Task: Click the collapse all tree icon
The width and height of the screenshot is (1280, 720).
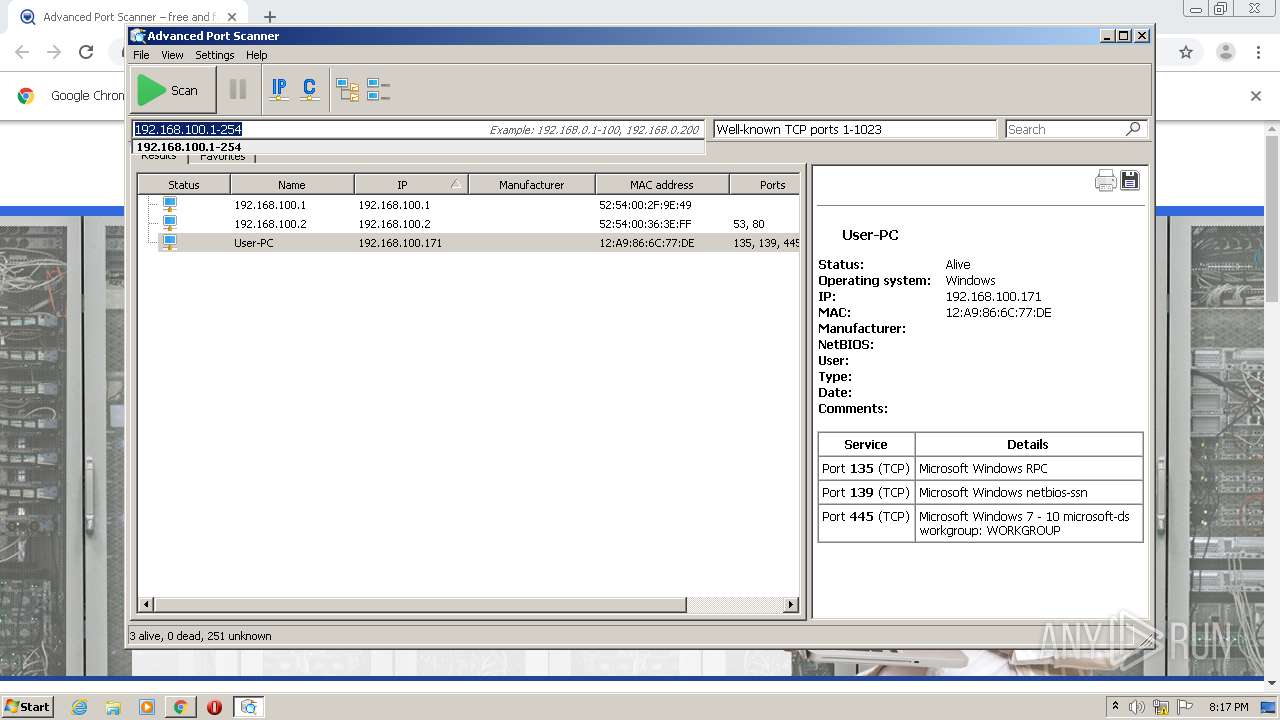Action: 378,90
